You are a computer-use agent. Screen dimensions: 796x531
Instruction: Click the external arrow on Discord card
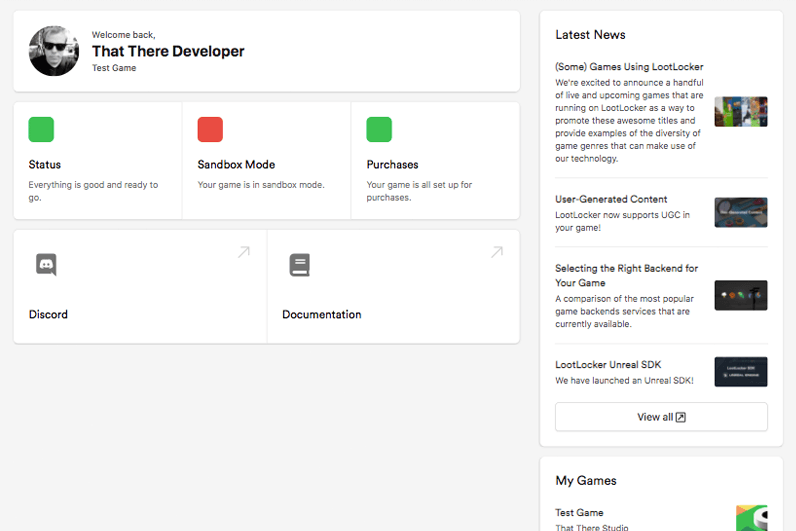[244, 252]
